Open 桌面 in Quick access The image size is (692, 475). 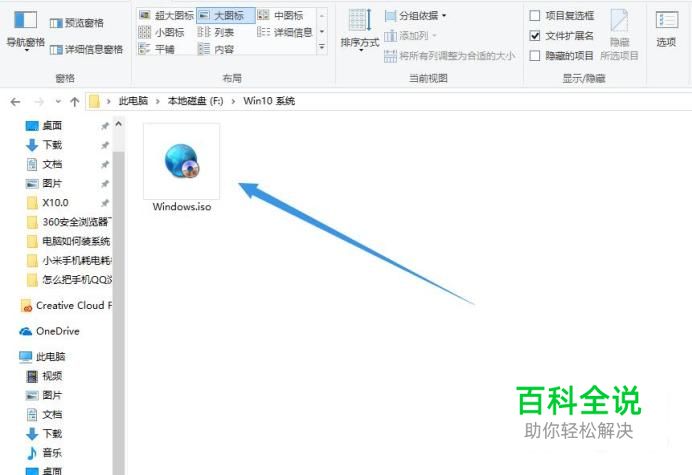[x=52, y=126]
